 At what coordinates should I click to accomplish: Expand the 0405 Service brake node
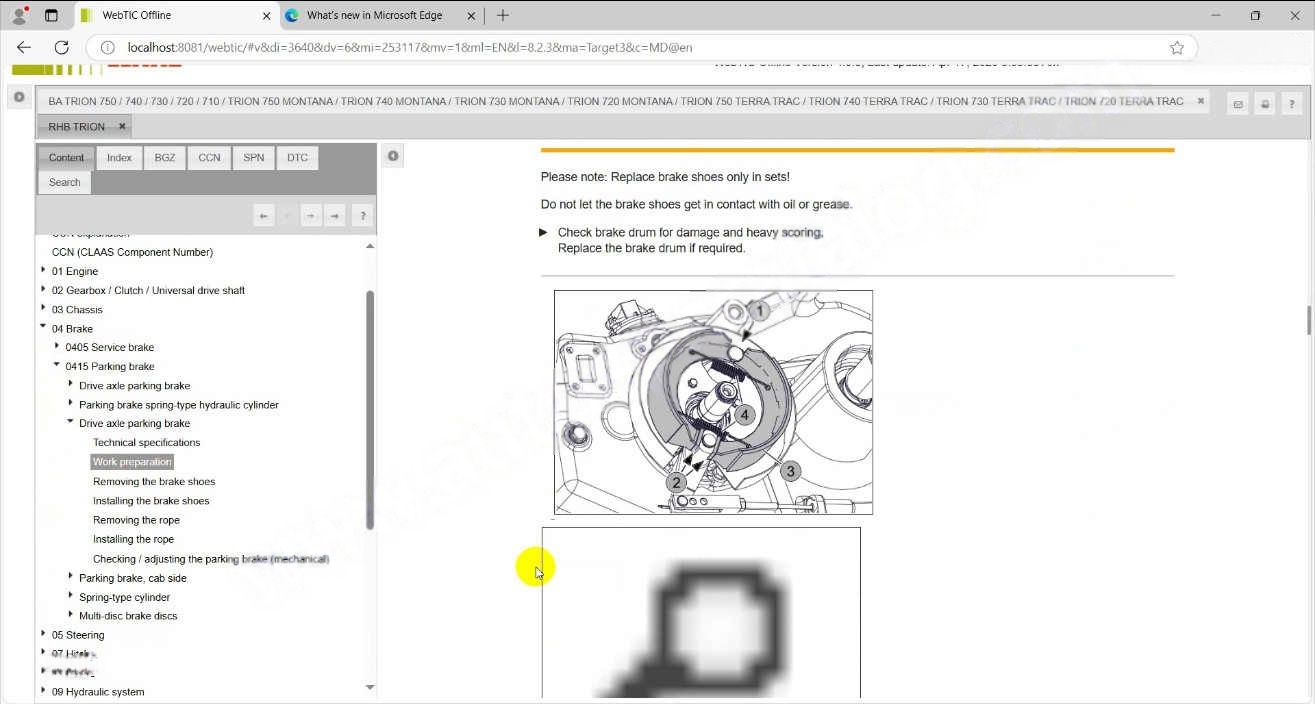click(57, 346)
